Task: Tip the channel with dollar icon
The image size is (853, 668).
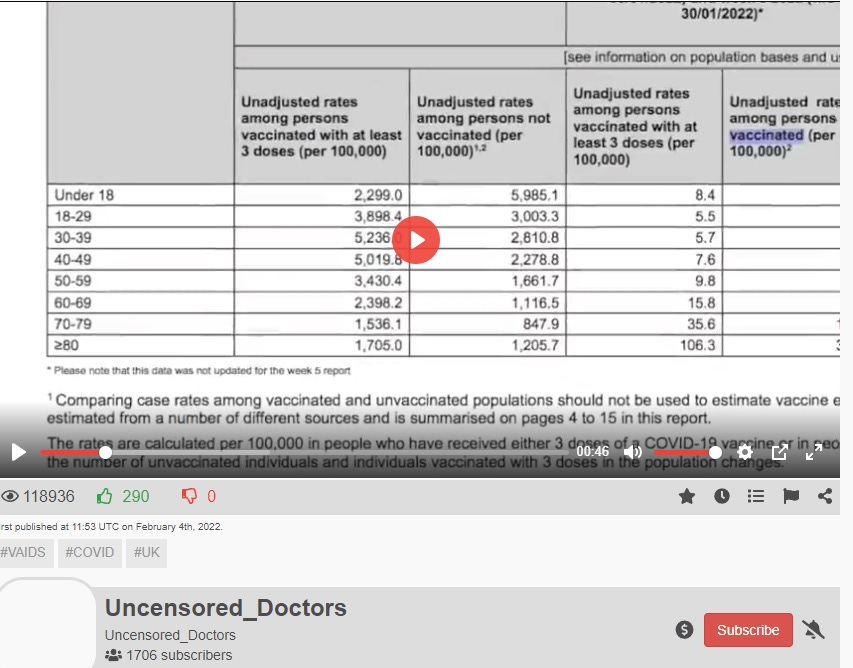Action: 684,630
